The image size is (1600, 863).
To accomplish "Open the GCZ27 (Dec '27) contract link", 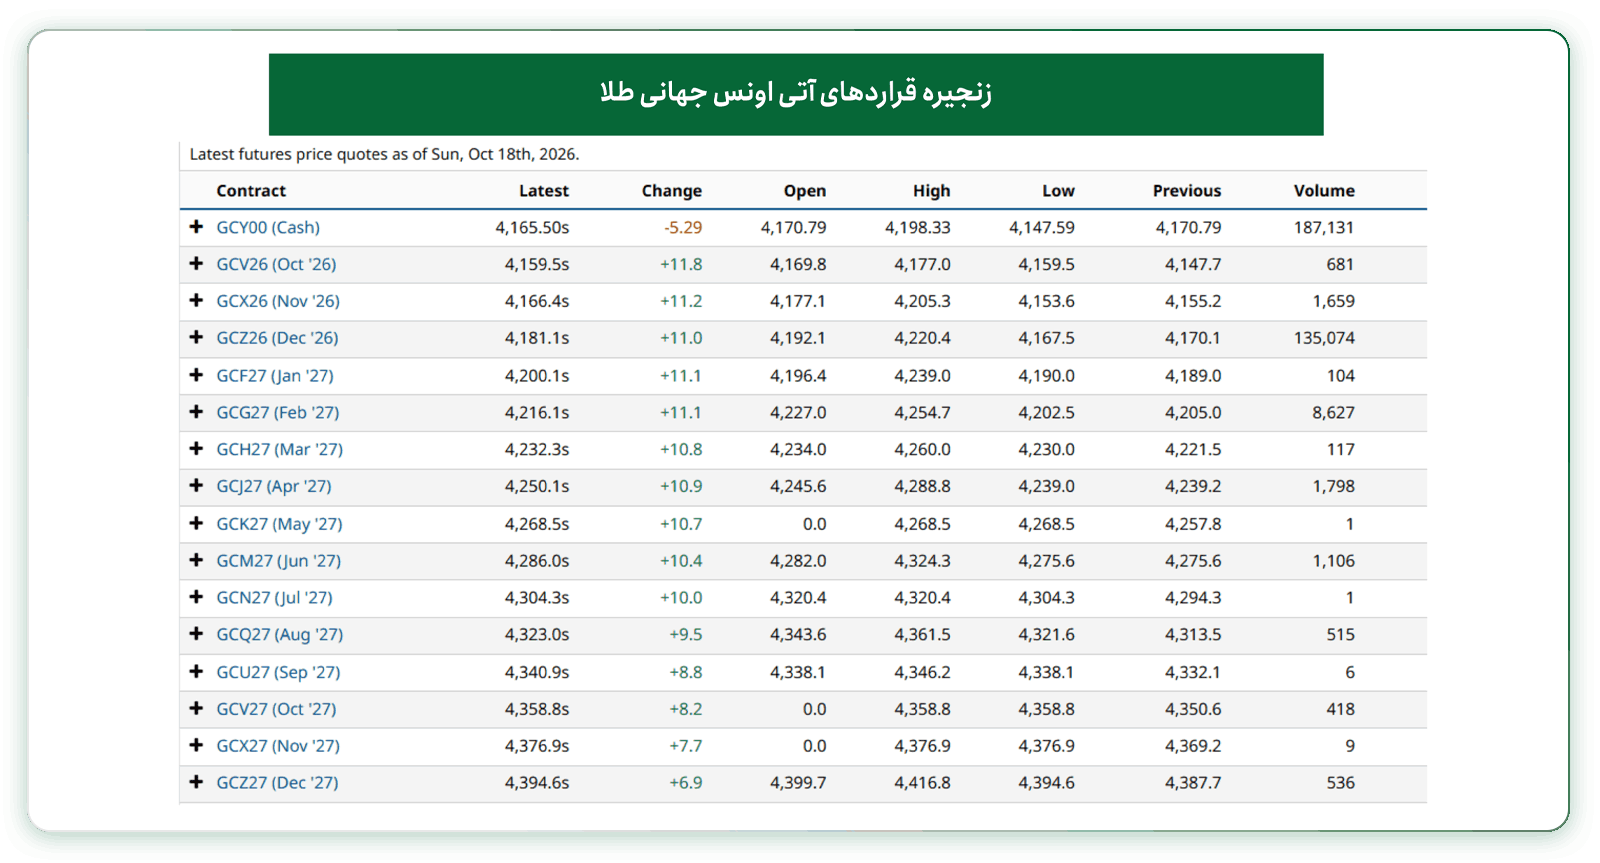I will point(277,783).
